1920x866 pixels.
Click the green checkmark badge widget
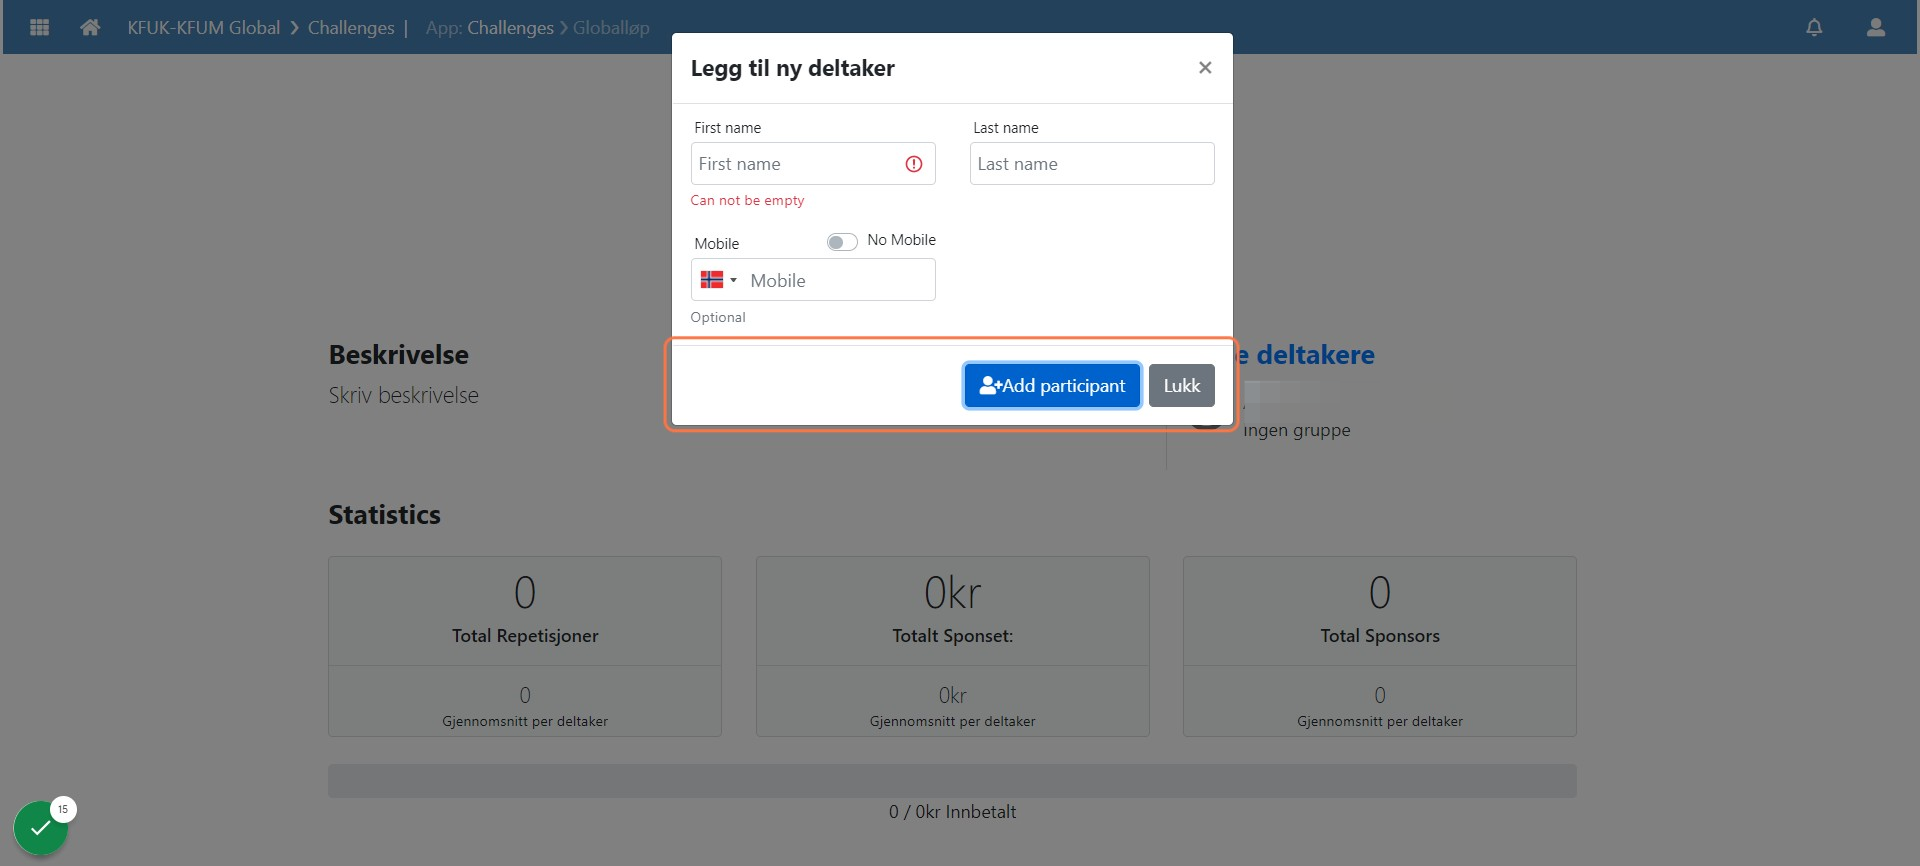click(x=40, y=828)
